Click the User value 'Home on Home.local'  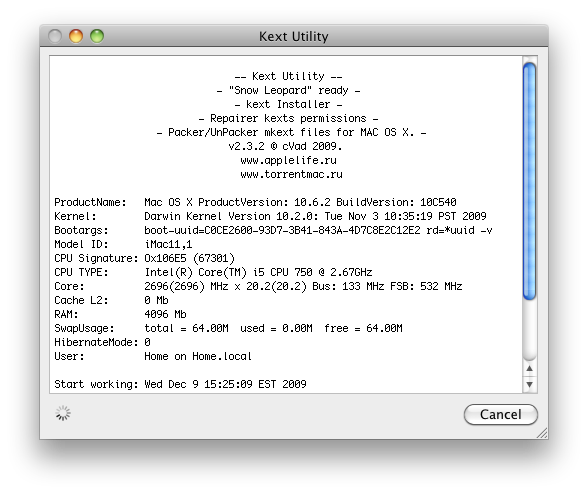point(198,356)
